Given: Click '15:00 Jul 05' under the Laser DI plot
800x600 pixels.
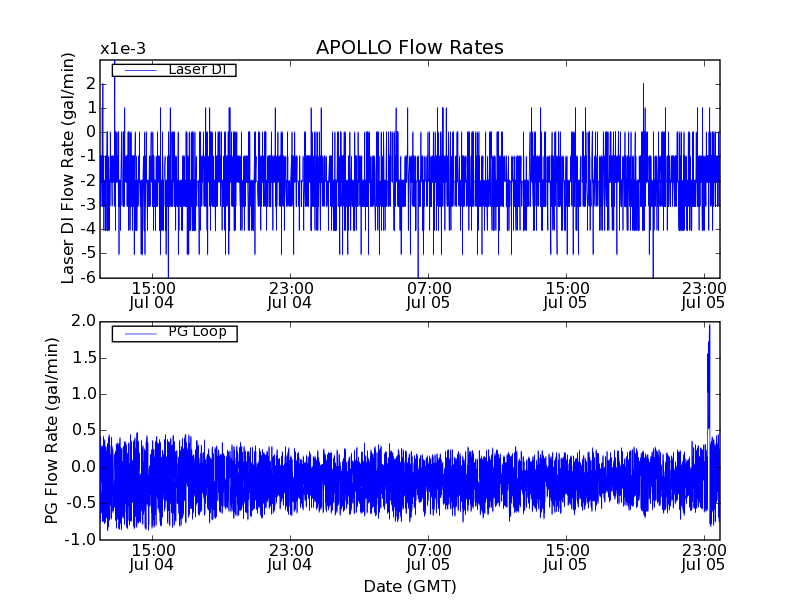Looking at the screenshot, I should 566,295.
